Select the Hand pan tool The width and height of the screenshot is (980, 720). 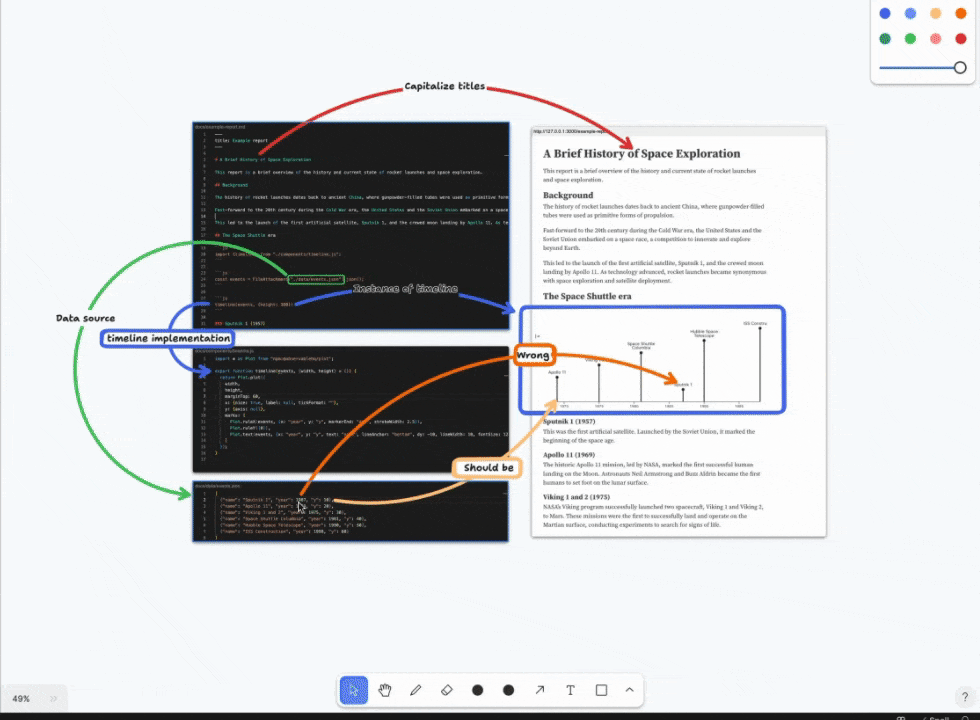click(x=384, y=690)
